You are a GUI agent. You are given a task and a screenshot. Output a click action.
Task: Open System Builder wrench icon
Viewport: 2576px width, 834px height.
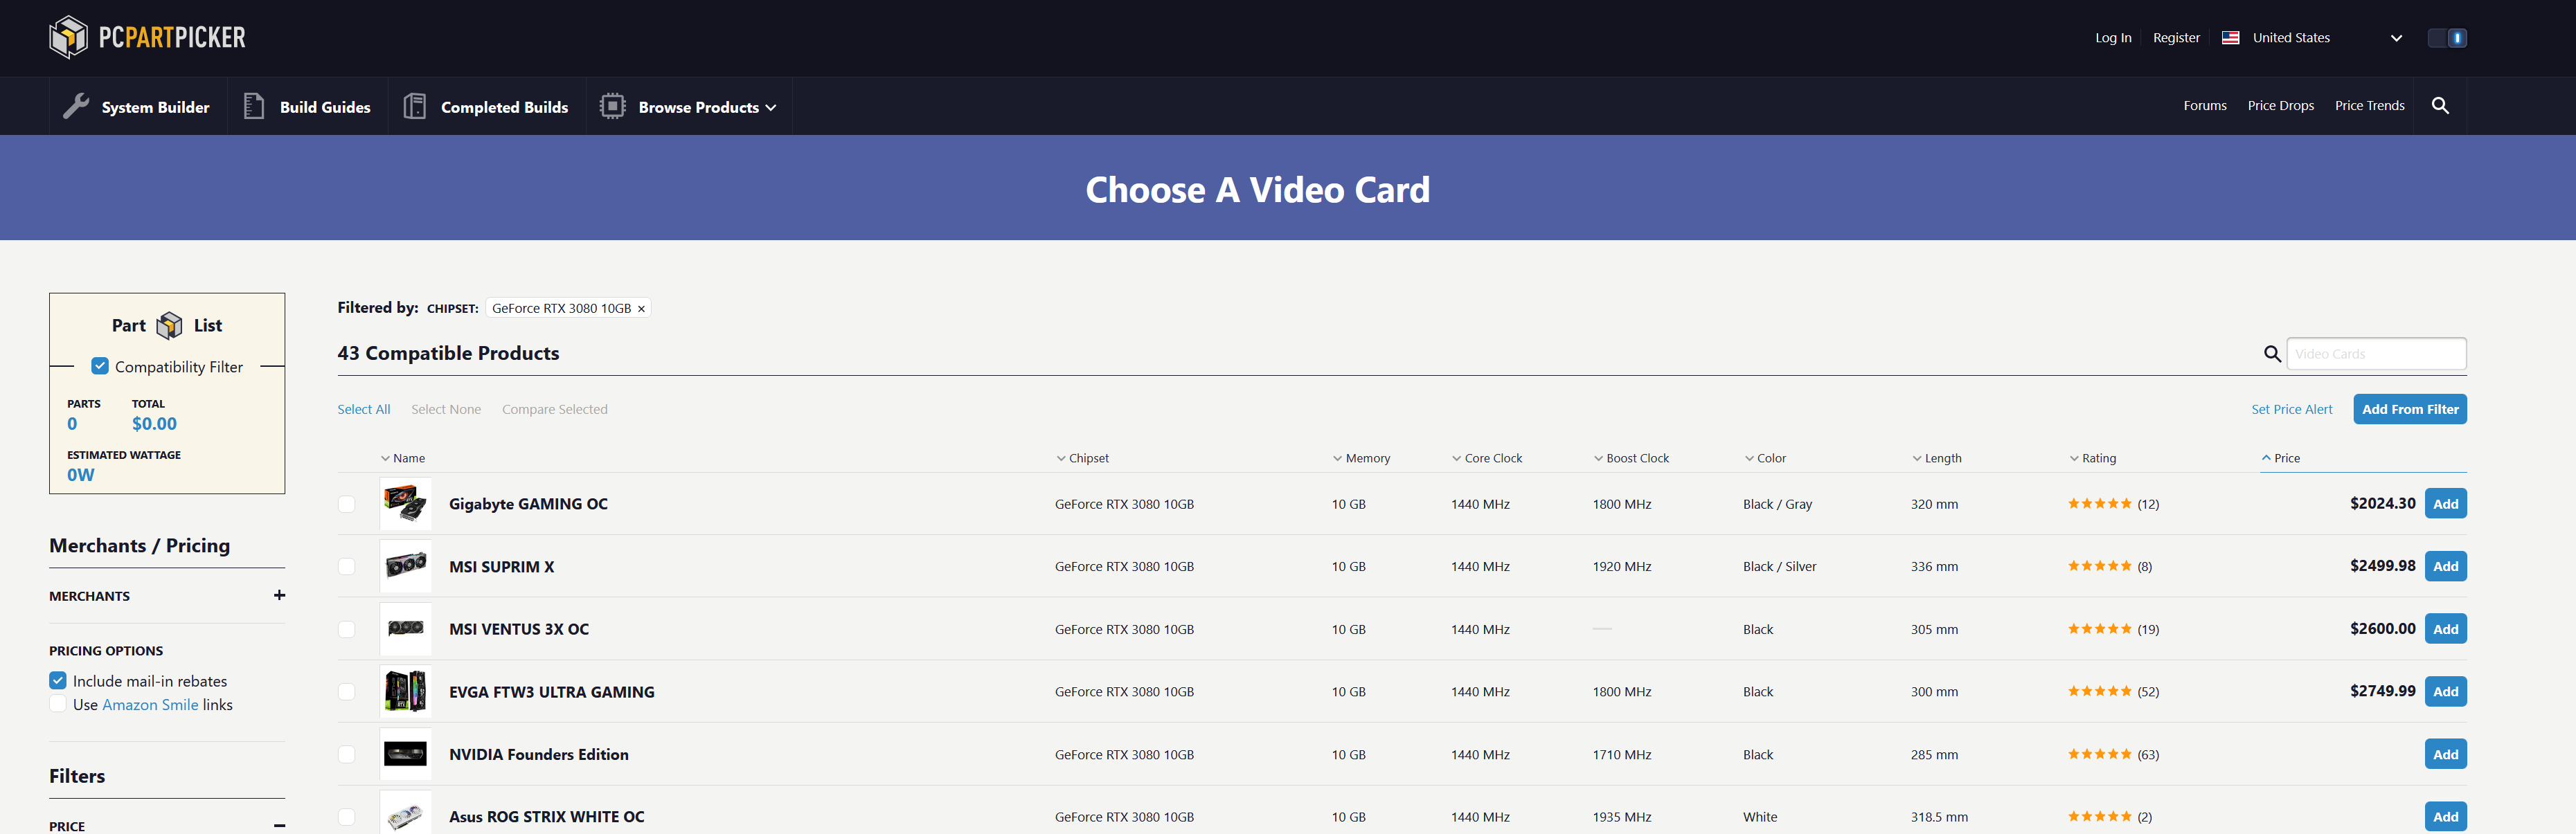(76, 106)
